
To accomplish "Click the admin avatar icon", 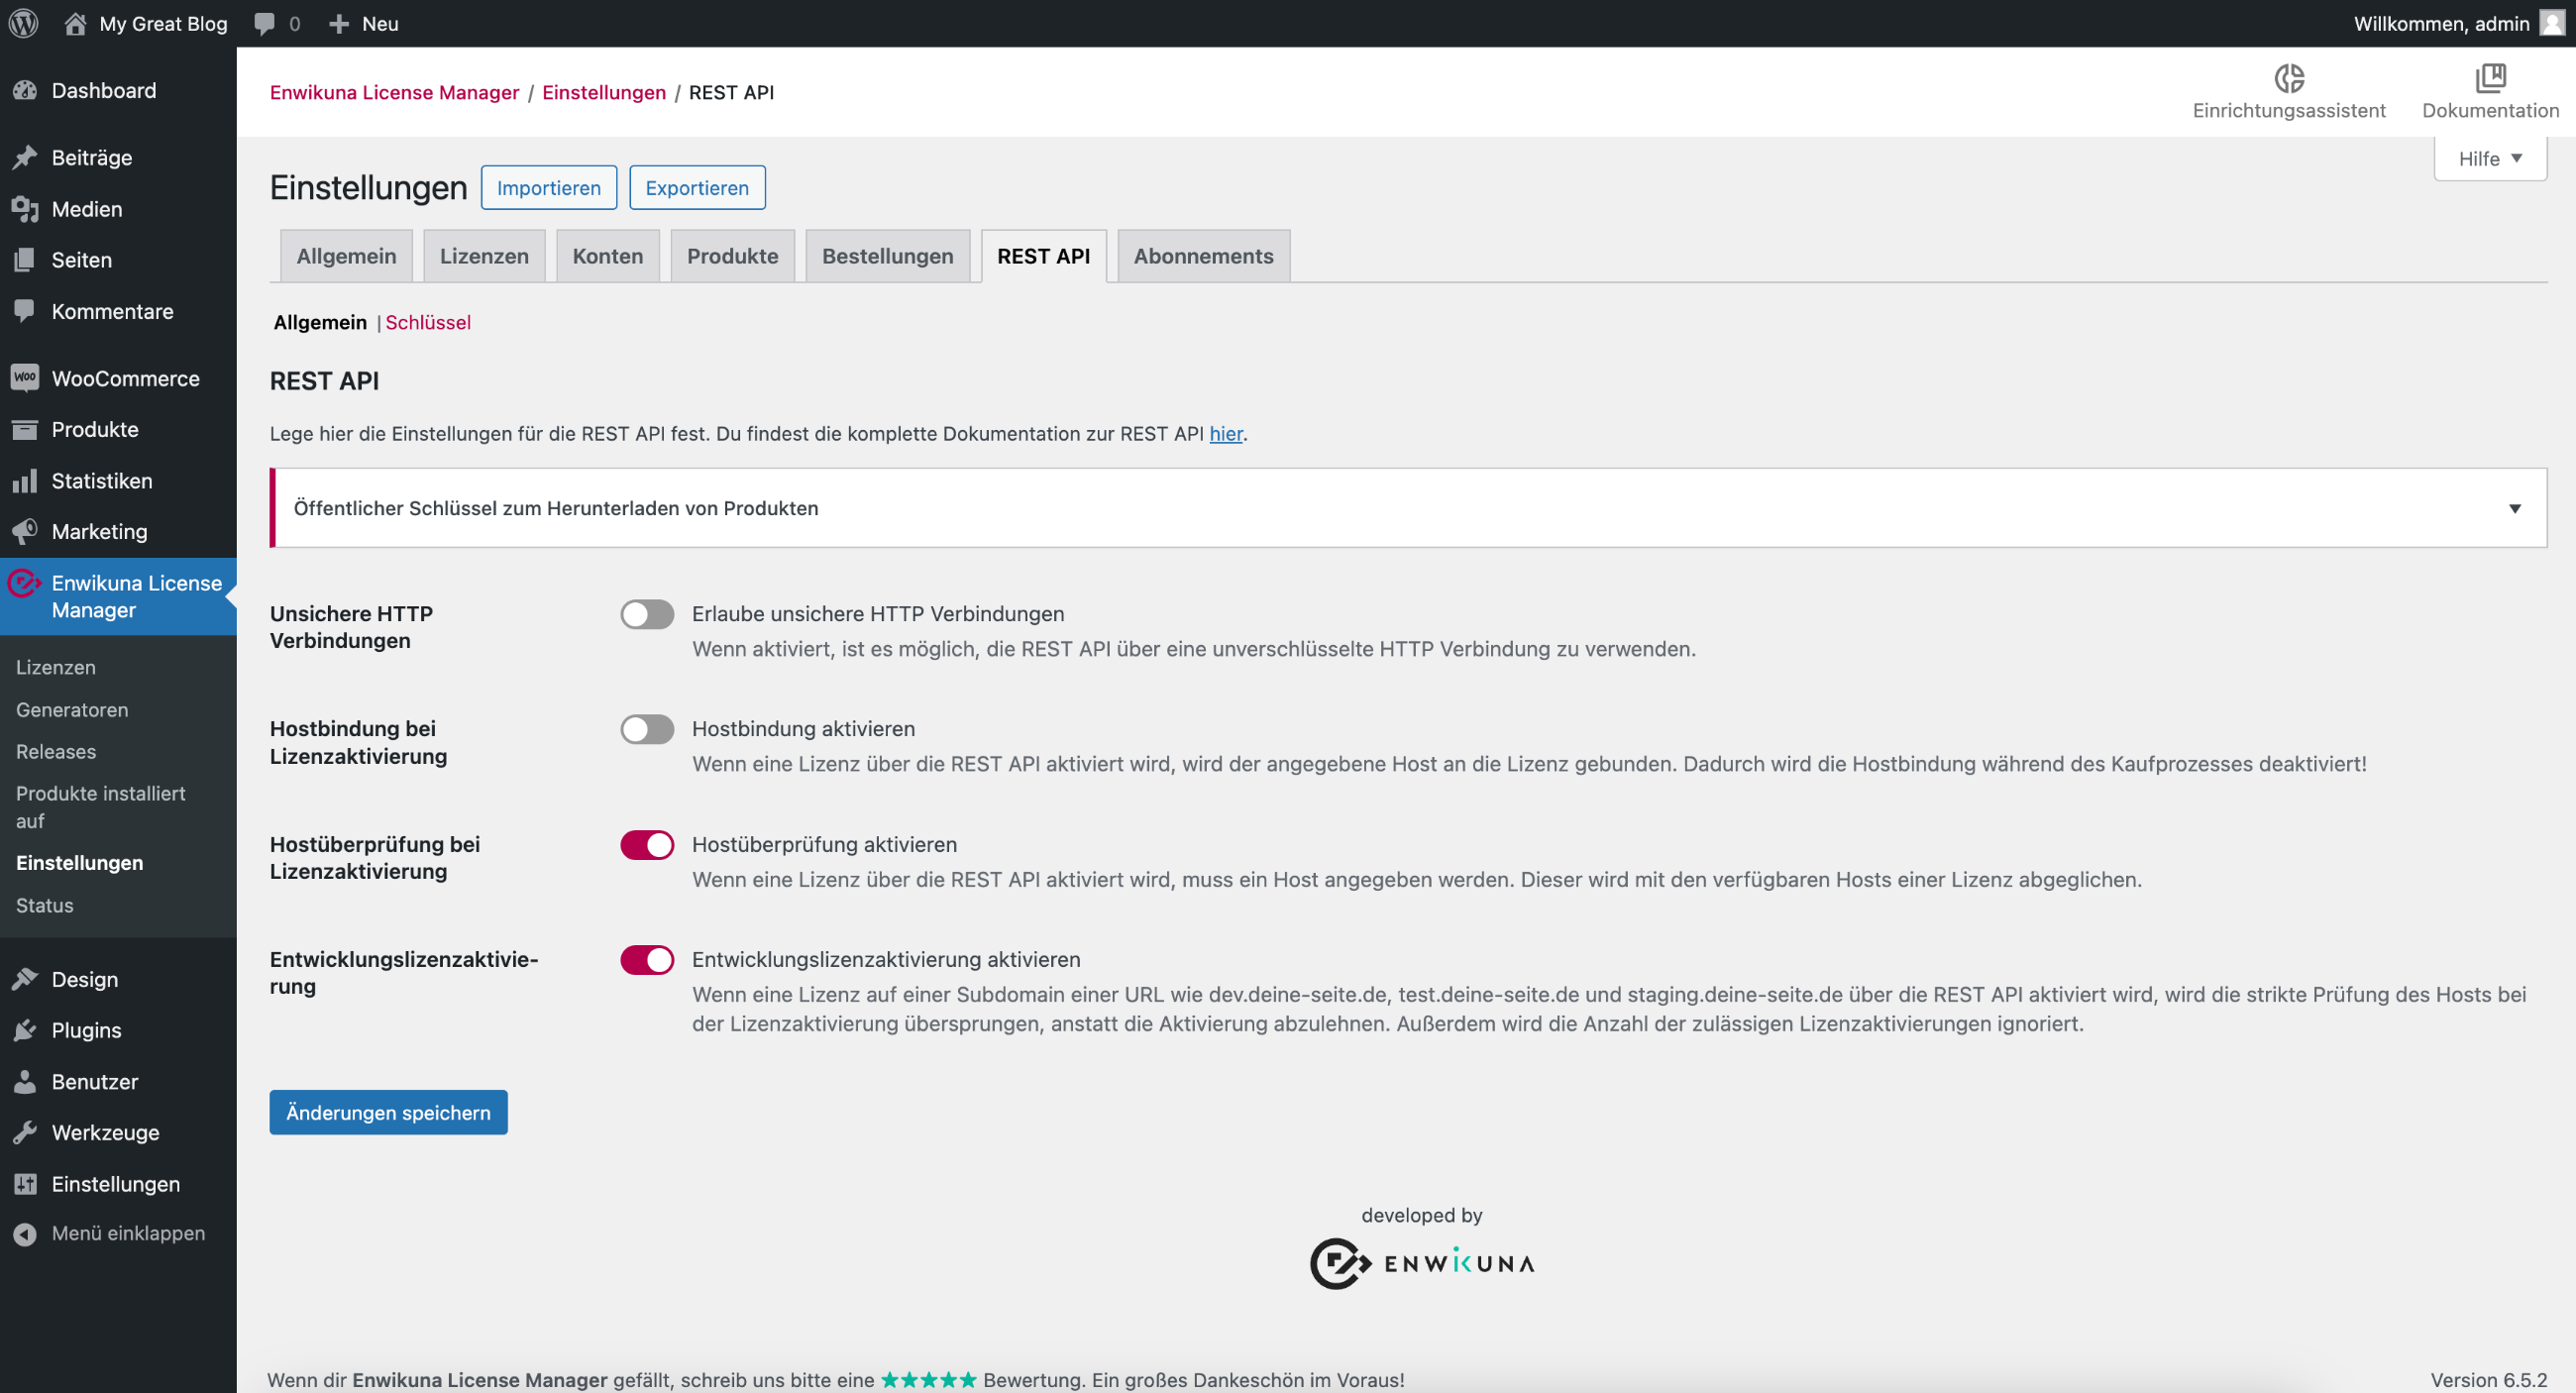I will pos(2553,23).
